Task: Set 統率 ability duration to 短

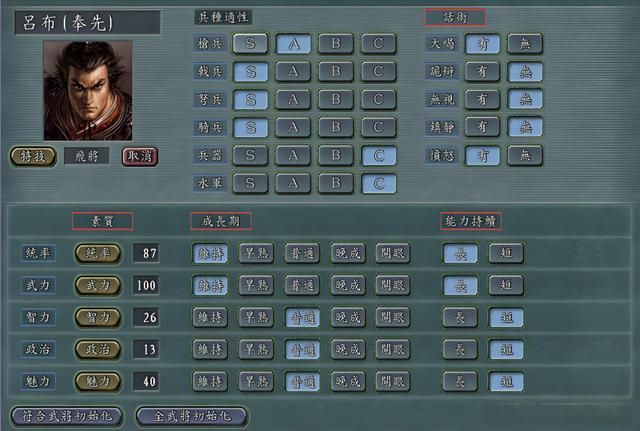Action: tap(505, 254)
